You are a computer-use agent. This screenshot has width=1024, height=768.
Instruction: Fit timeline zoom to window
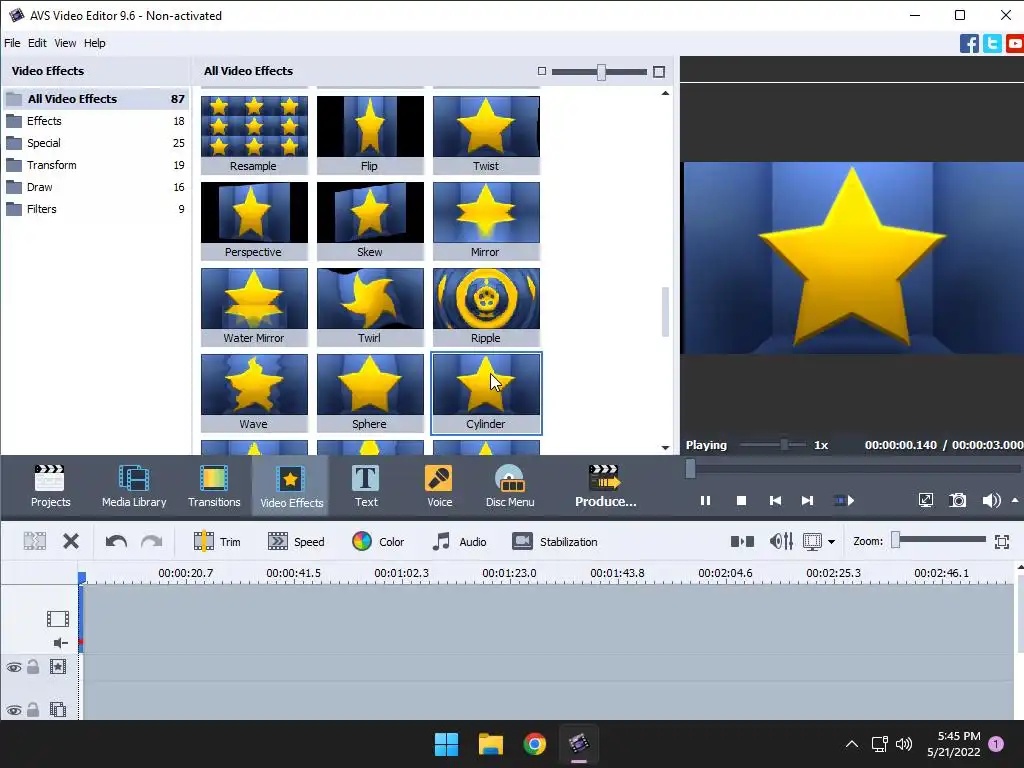pyautogui.click(x=1002, y=541)
